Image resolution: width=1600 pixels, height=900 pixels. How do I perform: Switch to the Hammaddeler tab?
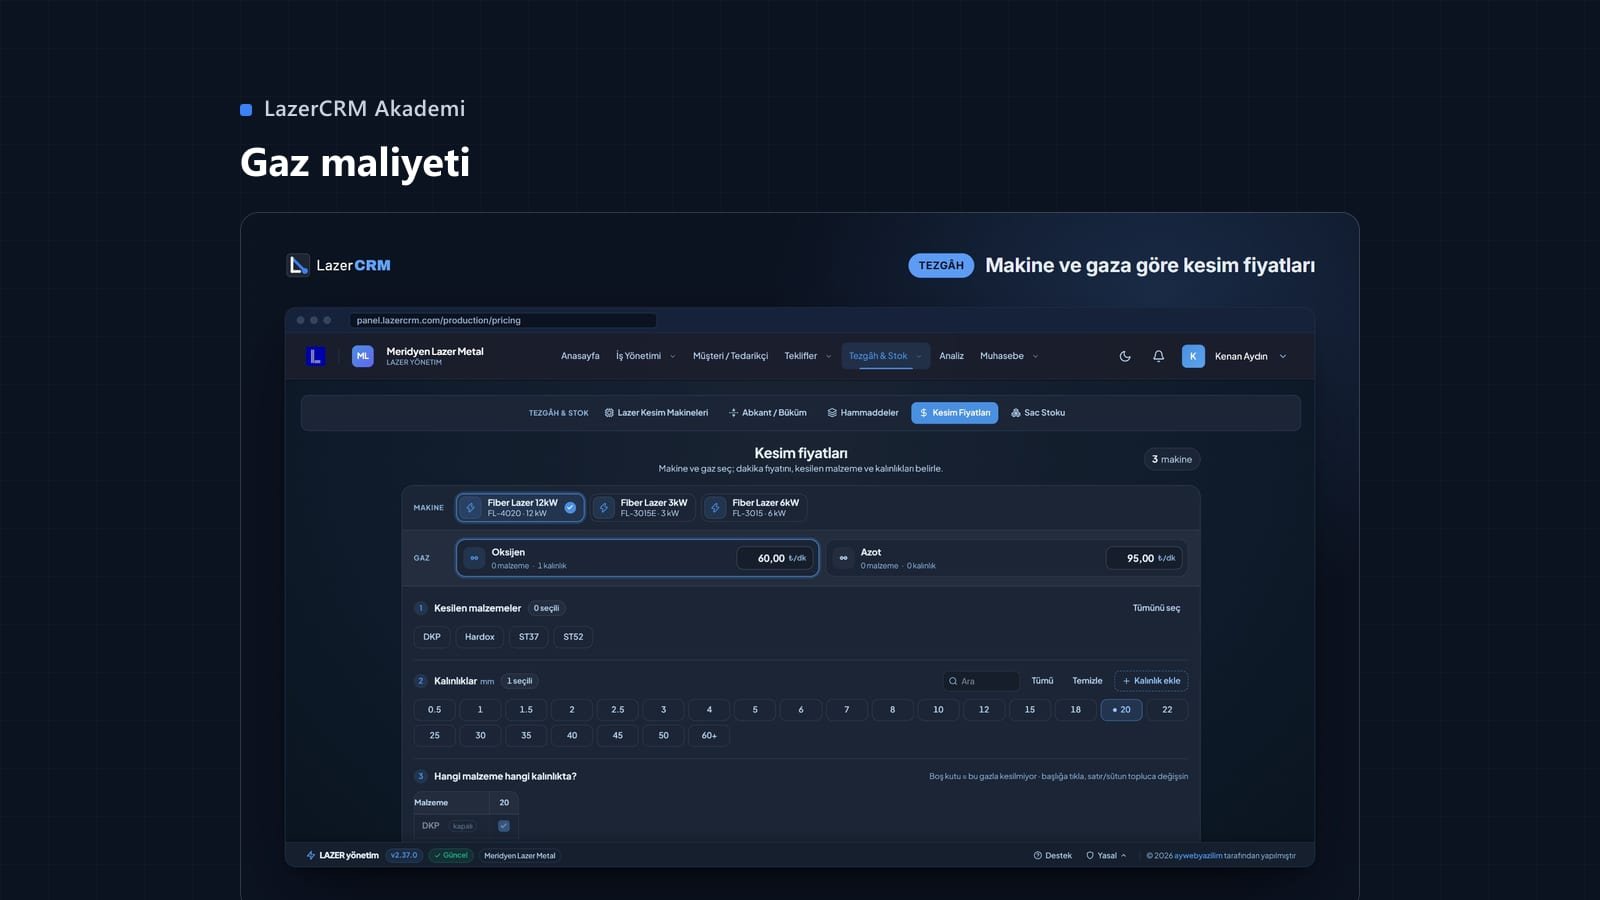point(863,413)
